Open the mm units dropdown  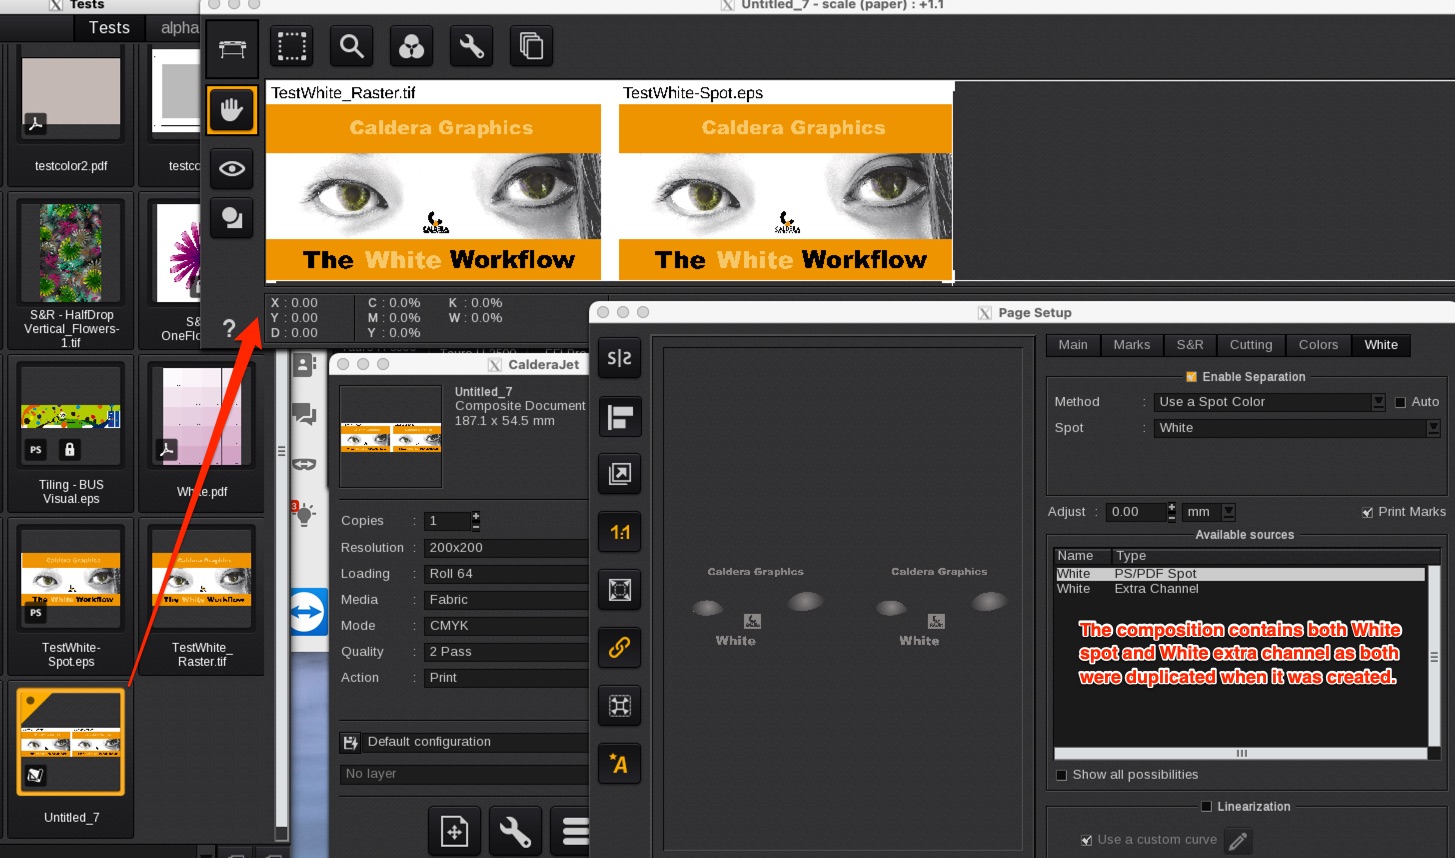pos(1228,512)
